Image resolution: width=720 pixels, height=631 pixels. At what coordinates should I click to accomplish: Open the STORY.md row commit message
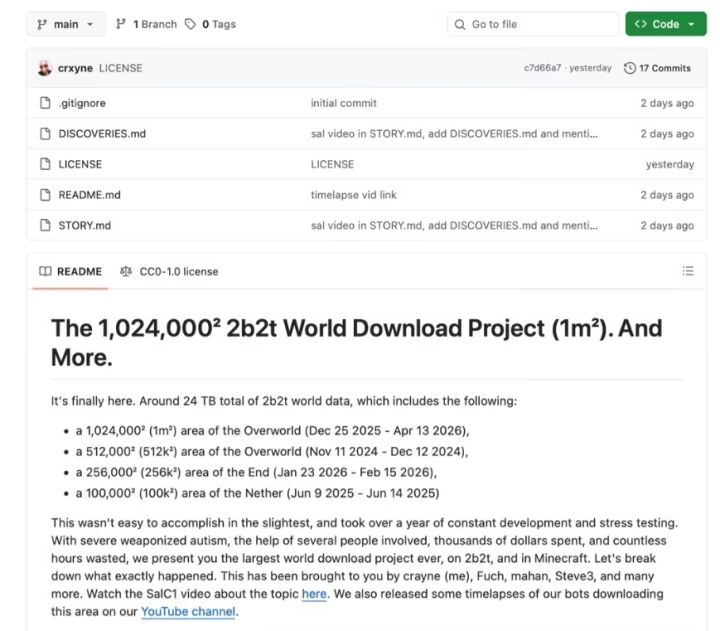454,225
